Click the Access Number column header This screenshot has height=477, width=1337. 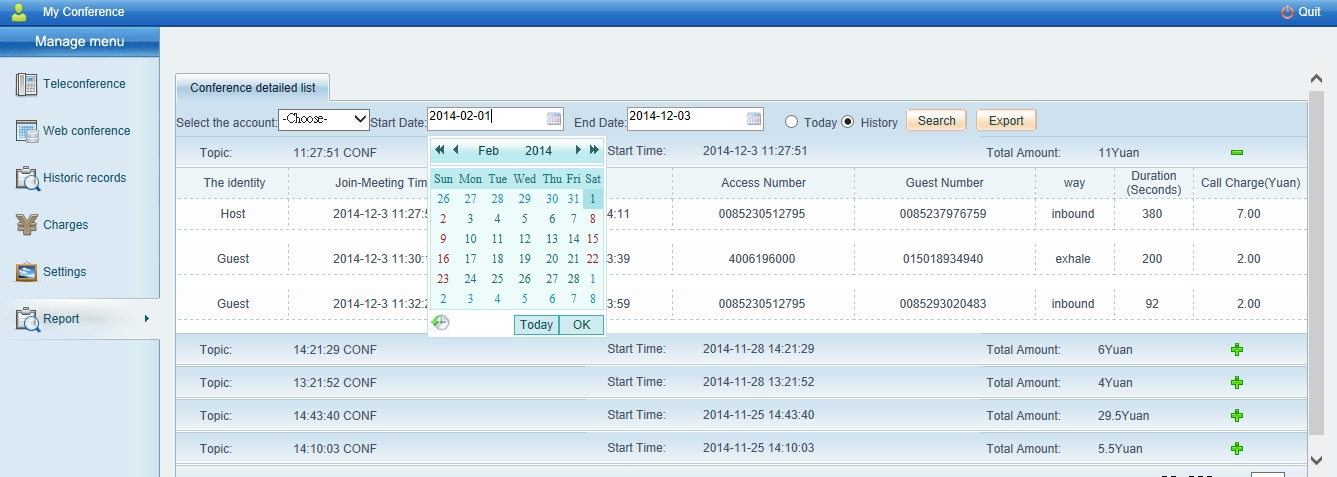click(763, 183)
